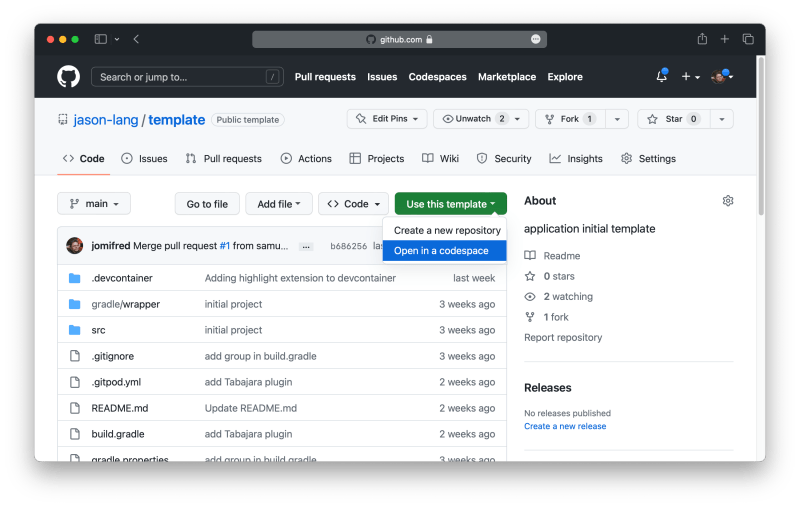Switch to the Projects tab
The width and height of the screenshot is (800, 507).
(377, 159)
